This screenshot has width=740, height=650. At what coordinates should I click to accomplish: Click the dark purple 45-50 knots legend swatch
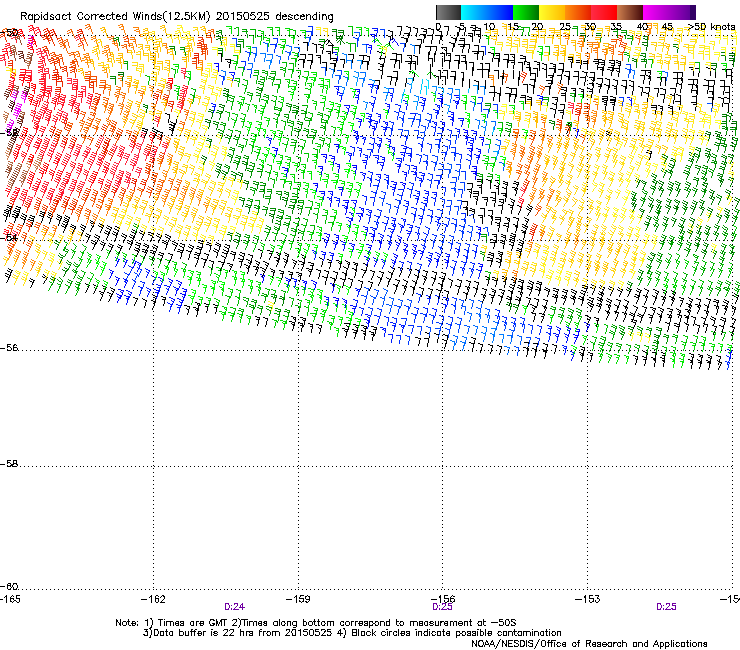[x=682, y=12]
